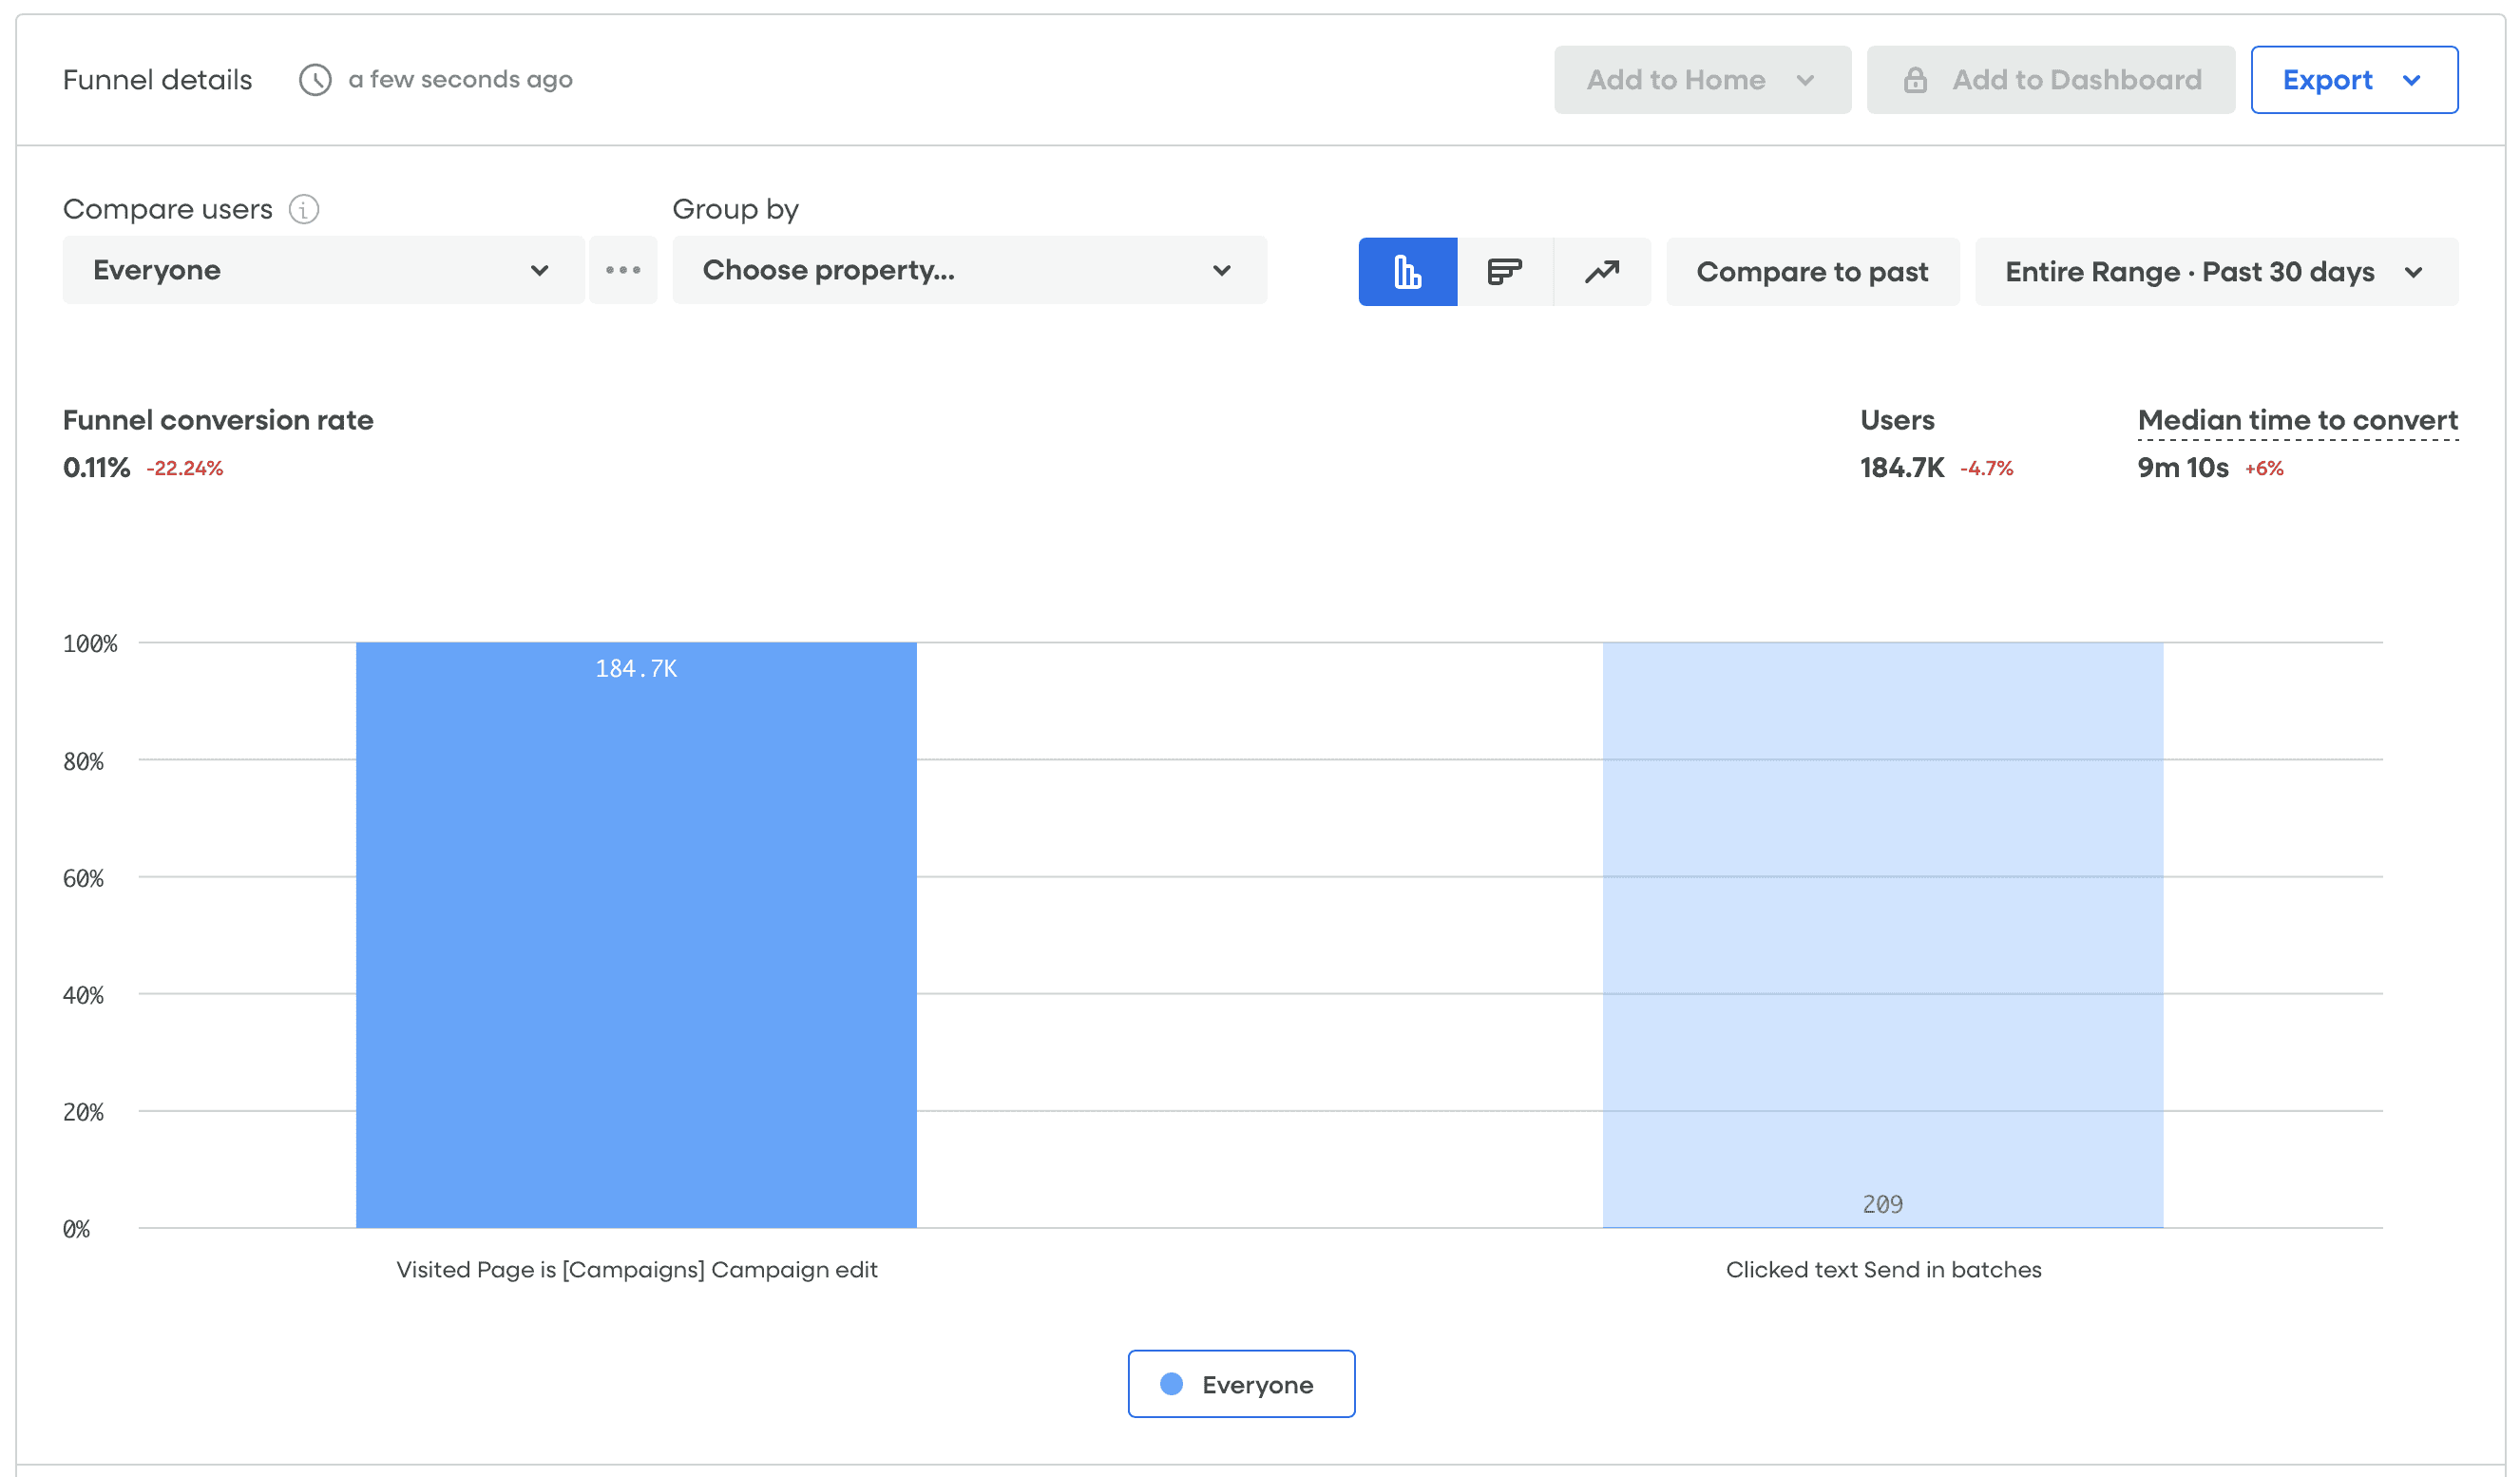Click the chevron on the Export button
The width and height of the screenshot is (2520, 1477).
(2411, 80)
